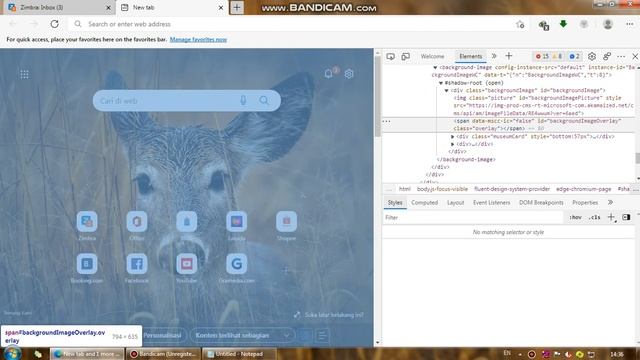Switch to Computed tab
The height and width of the screenshot is (360, 640).
point(424,202)
